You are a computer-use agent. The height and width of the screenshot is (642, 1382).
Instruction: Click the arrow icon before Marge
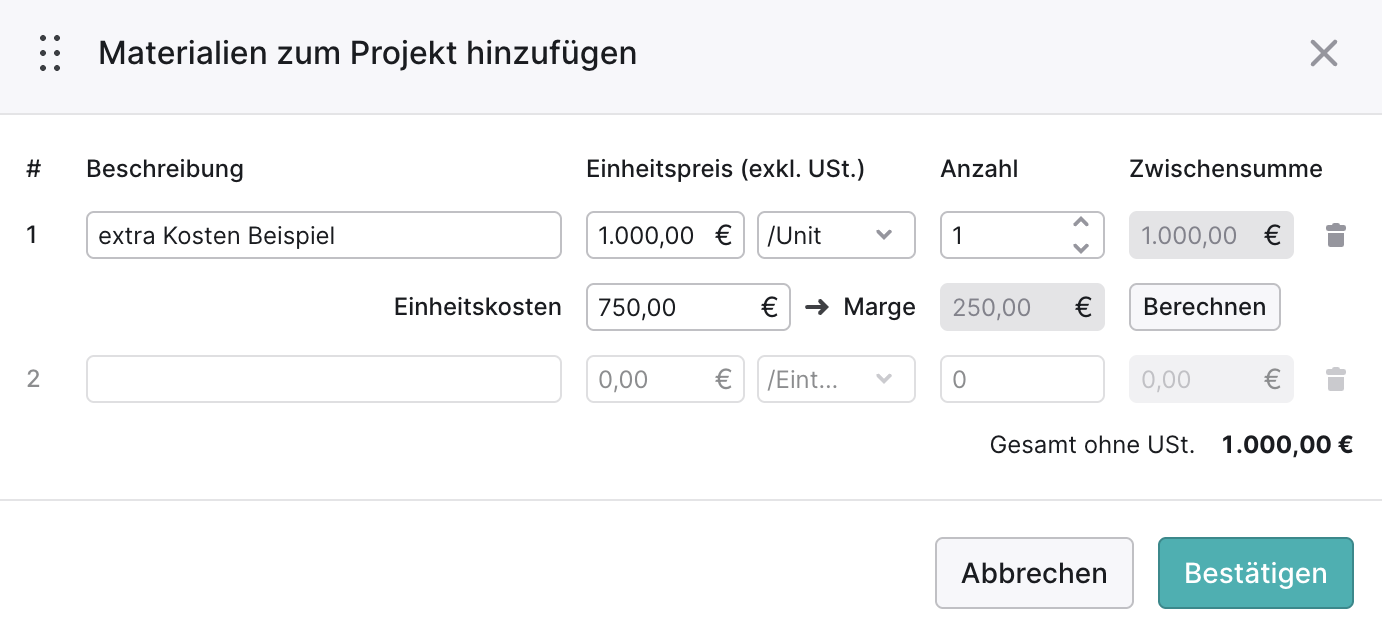[x=817, y=307]
